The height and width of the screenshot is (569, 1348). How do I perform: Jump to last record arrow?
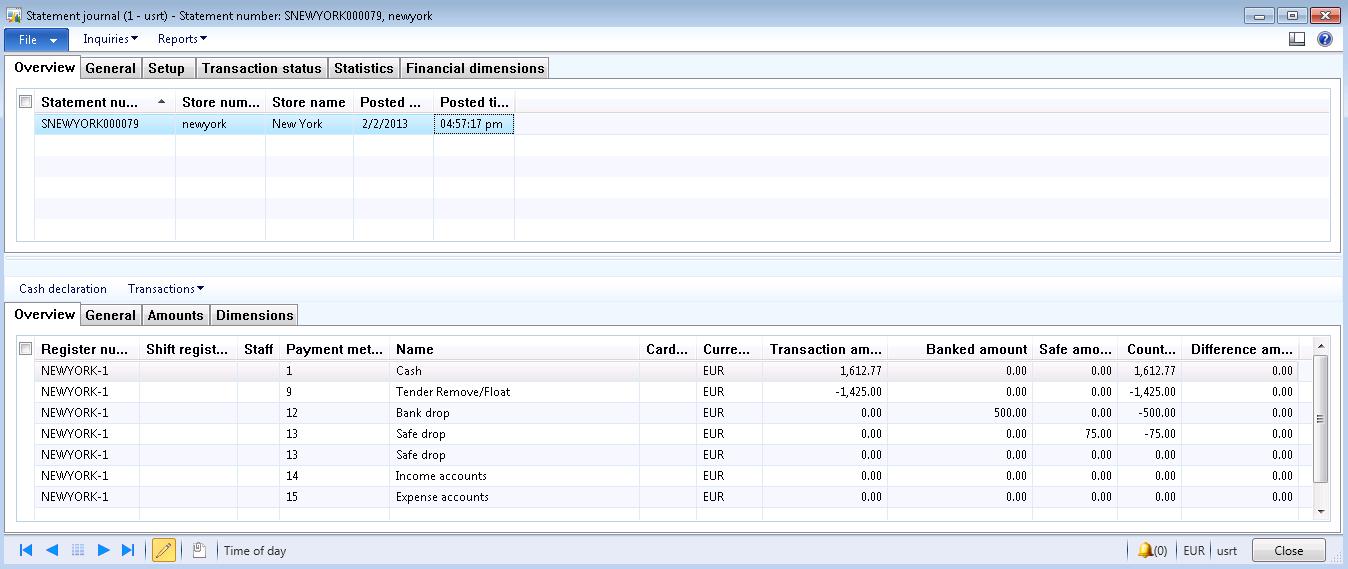tap(128, 550)
